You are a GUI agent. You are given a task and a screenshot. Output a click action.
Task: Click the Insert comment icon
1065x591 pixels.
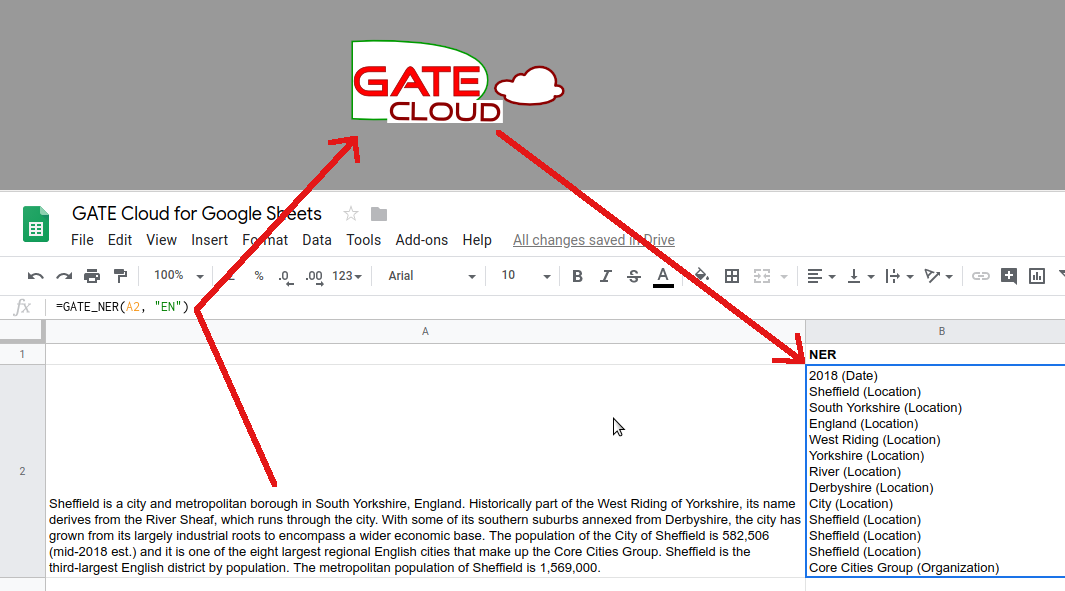pos(1009,276)
